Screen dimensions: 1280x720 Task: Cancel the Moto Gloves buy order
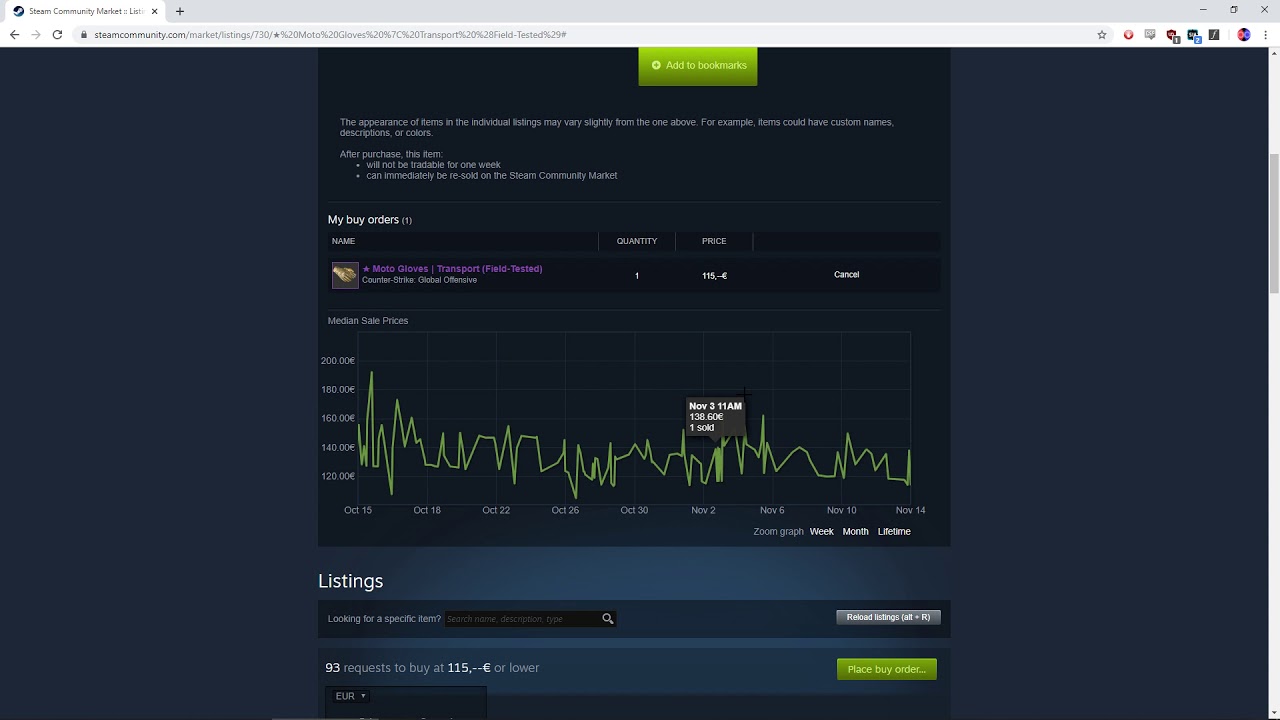coord(846,274)
